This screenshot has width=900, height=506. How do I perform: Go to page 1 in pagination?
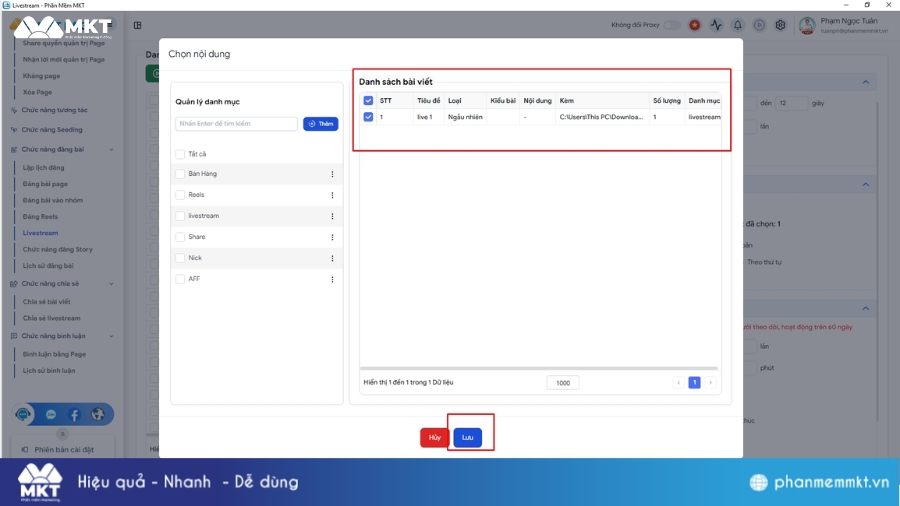(694, 383)
